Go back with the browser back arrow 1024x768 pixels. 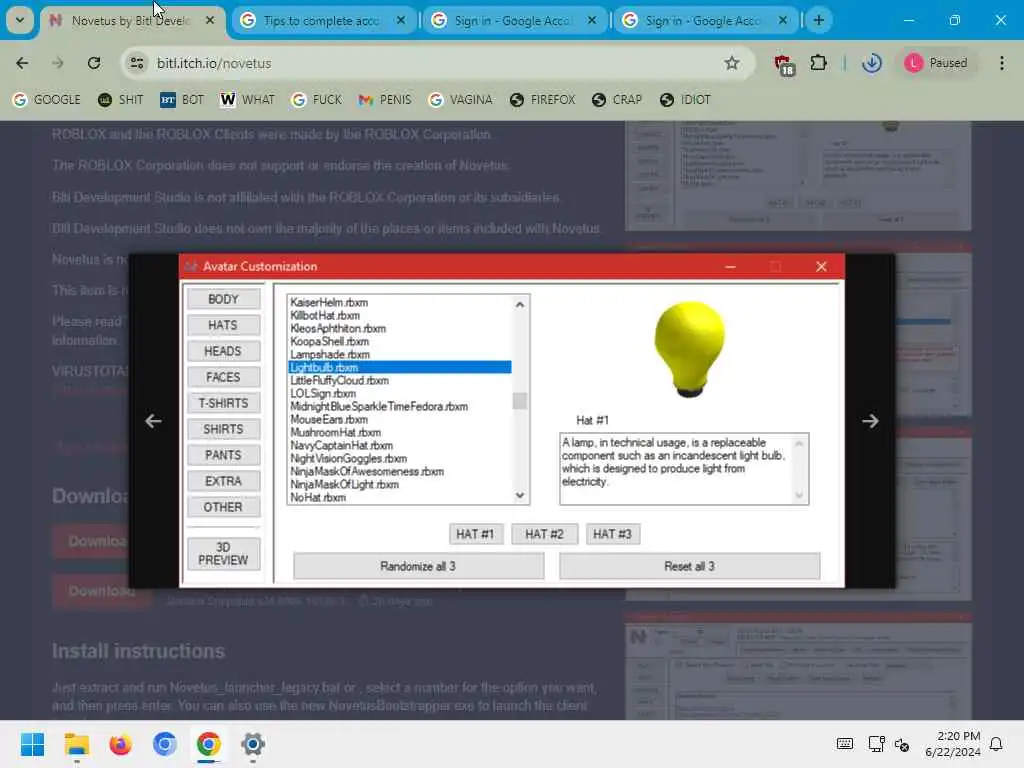click(x=22, y=63)
